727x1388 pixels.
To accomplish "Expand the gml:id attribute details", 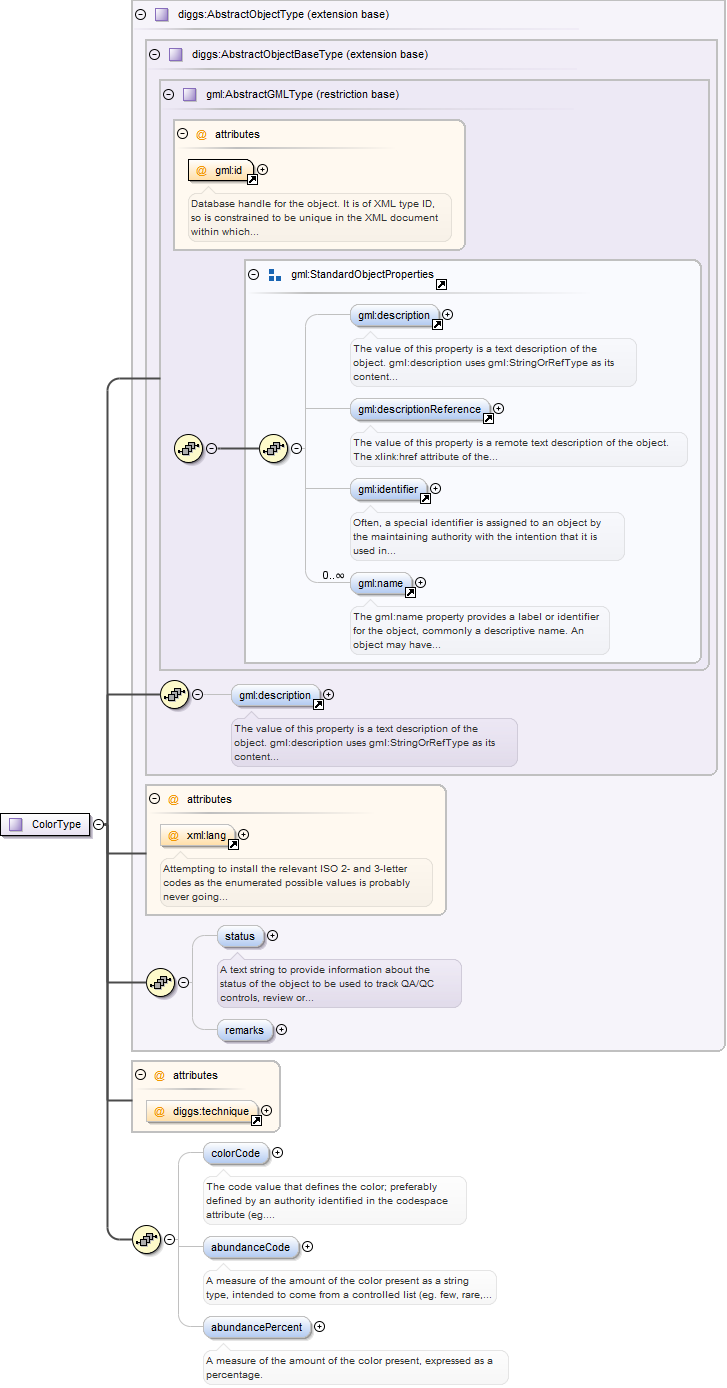I will coord(263,170).
